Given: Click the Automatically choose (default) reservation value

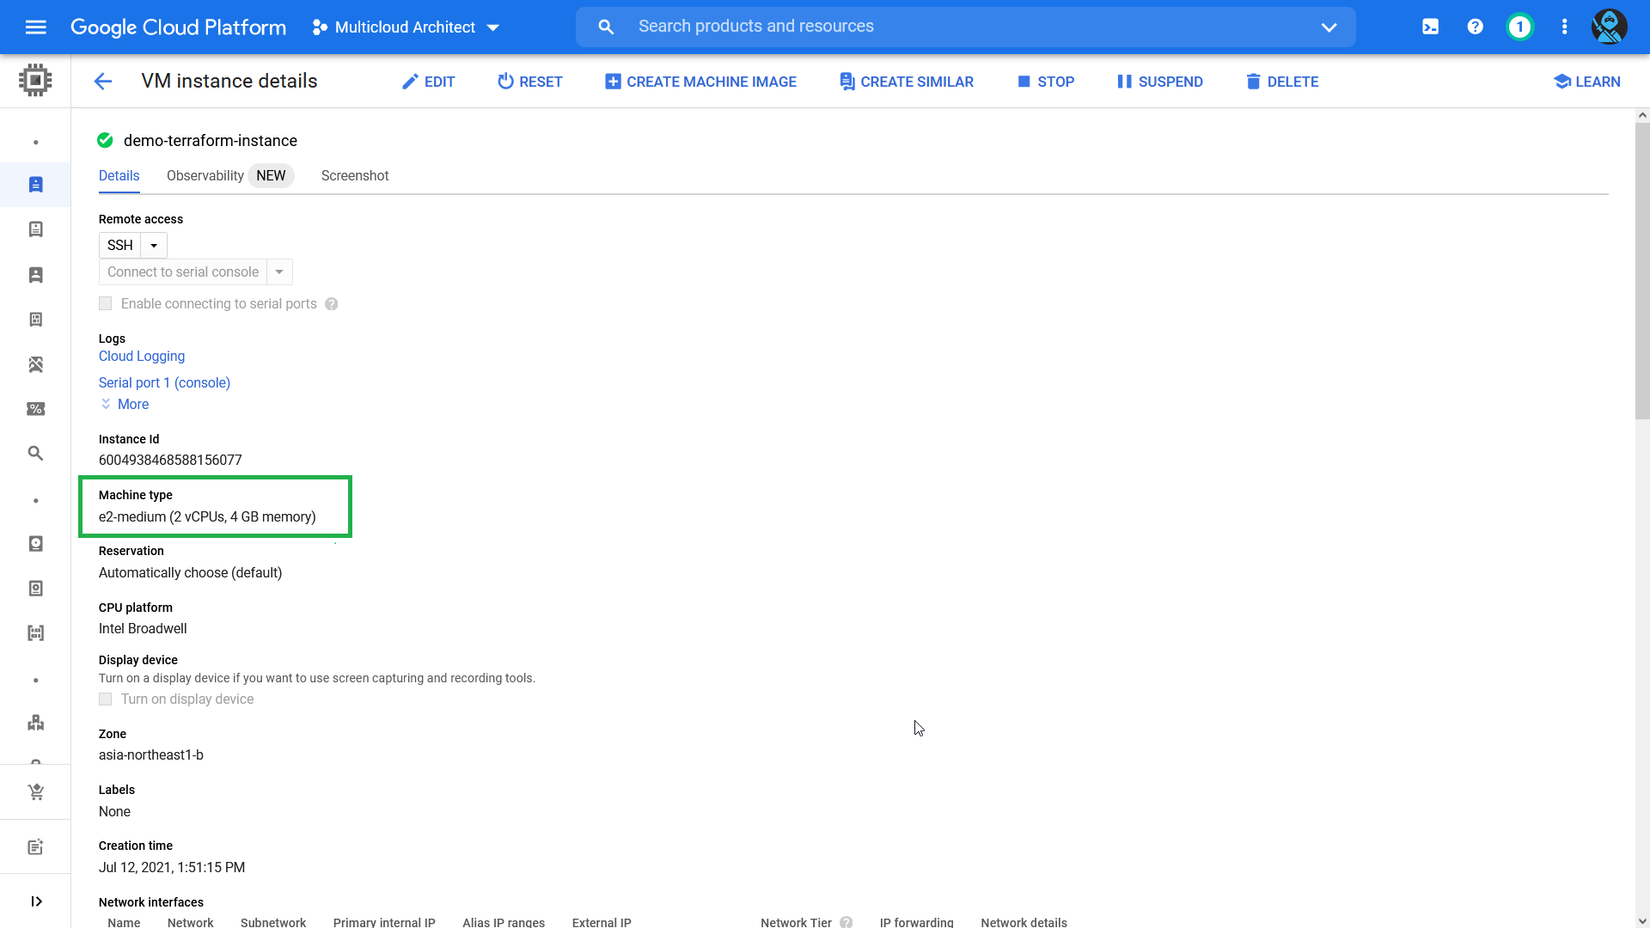Looking at the screenshot, I should point(190,573).
